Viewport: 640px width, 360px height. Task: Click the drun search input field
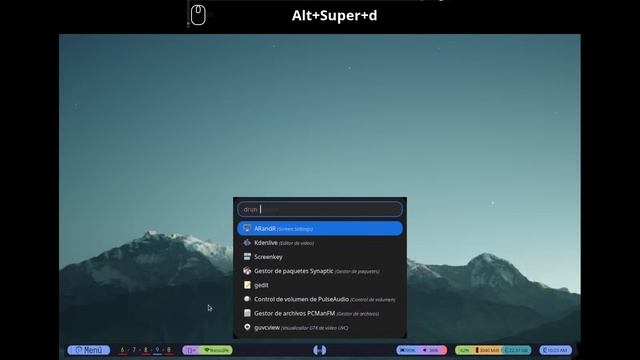coord(320,209)
